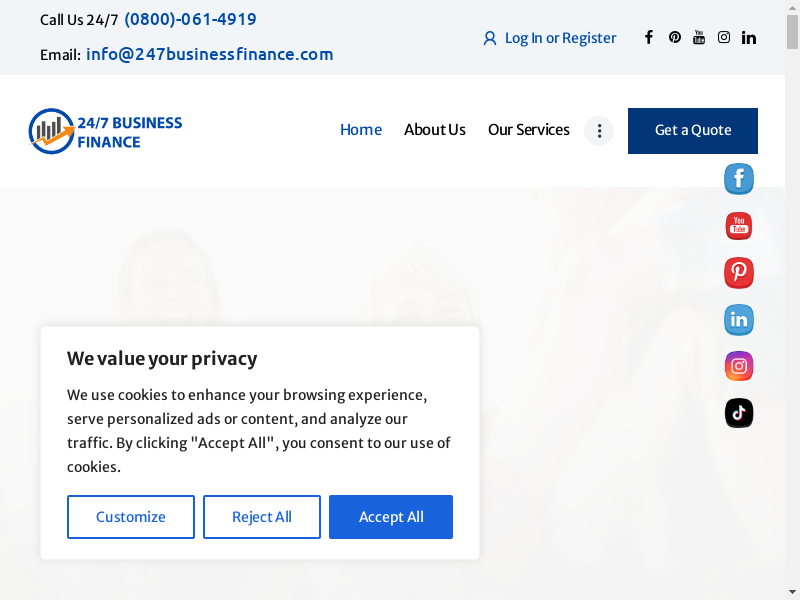
Task: Open the Our Services menu
Action: pyautogui.click(x=529, y=130)
